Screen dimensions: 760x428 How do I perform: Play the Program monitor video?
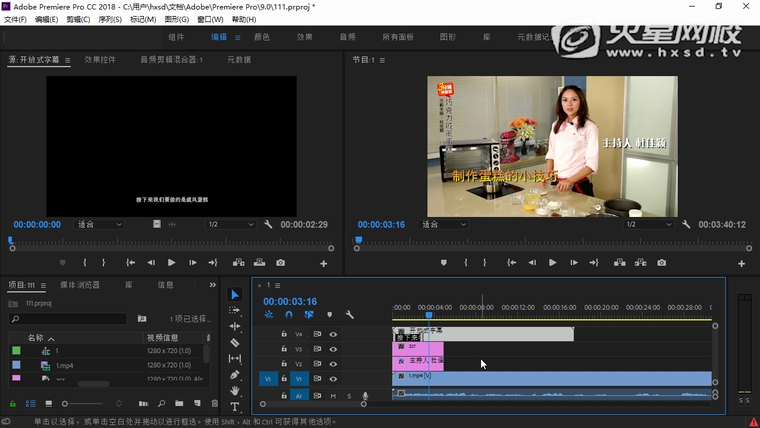pyautogui.click(x=553, y=263)
